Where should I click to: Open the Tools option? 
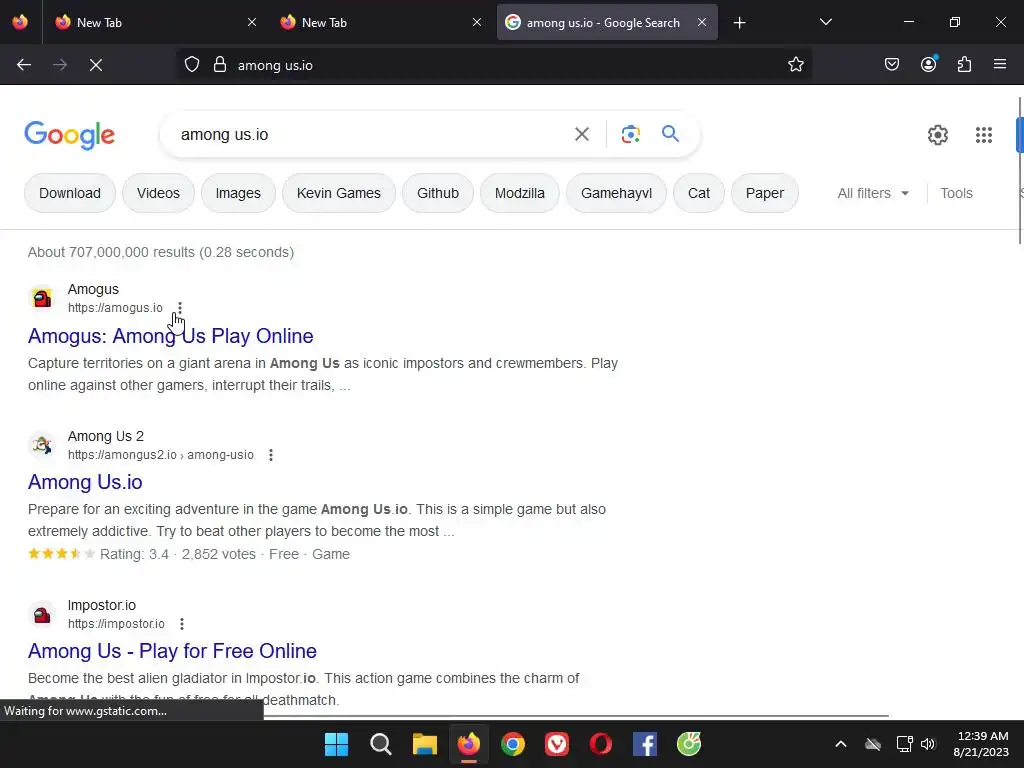(956, 193)
